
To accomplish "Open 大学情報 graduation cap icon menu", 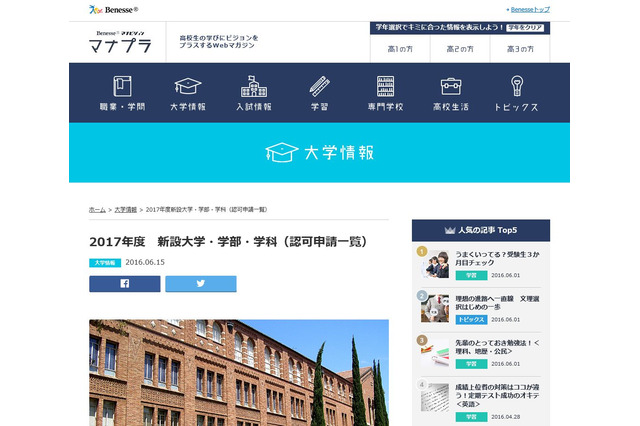I will click(x=188, y=86).
